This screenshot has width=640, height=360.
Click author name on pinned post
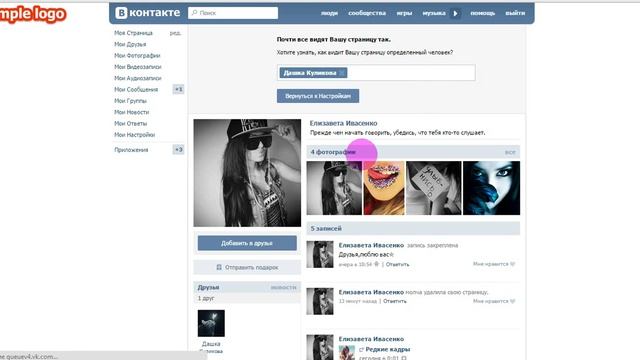point(371,245)
